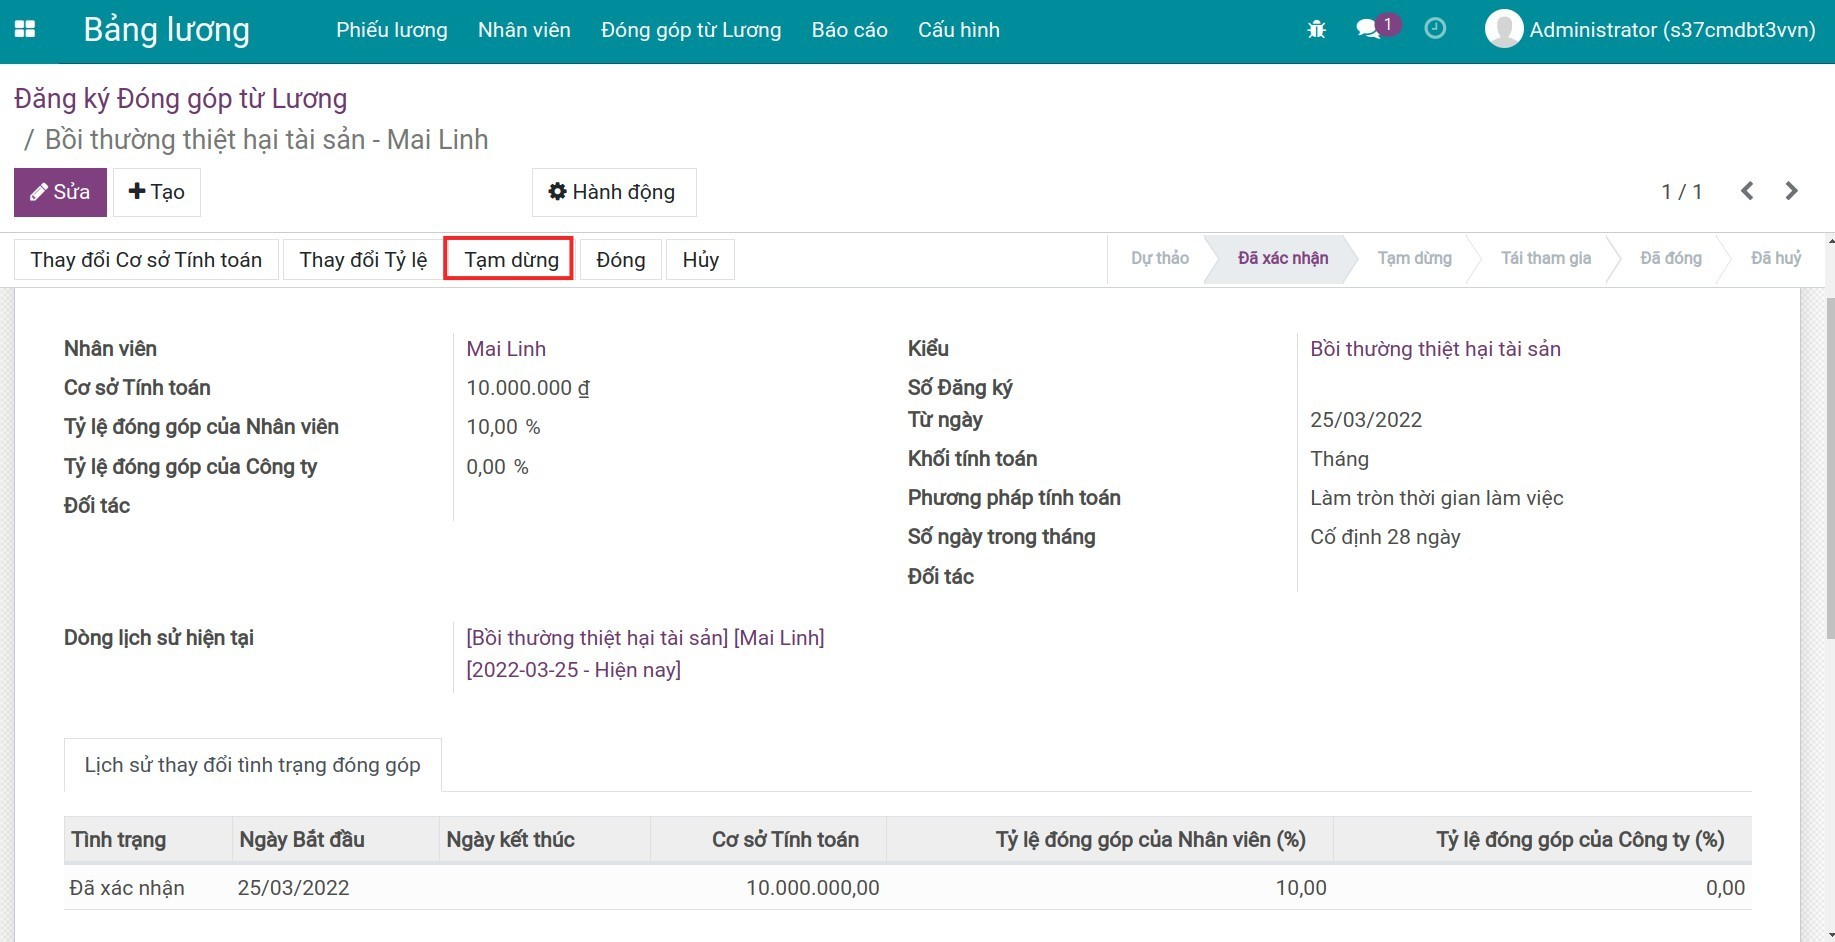Click the debug bug icon

tap(1316, 30)
